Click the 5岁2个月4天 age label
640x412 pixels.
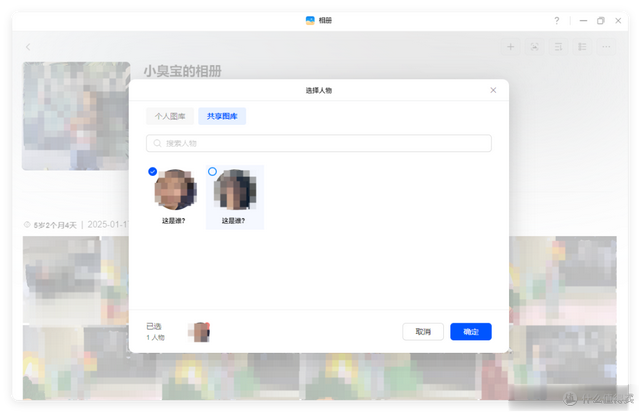point(55,225)
